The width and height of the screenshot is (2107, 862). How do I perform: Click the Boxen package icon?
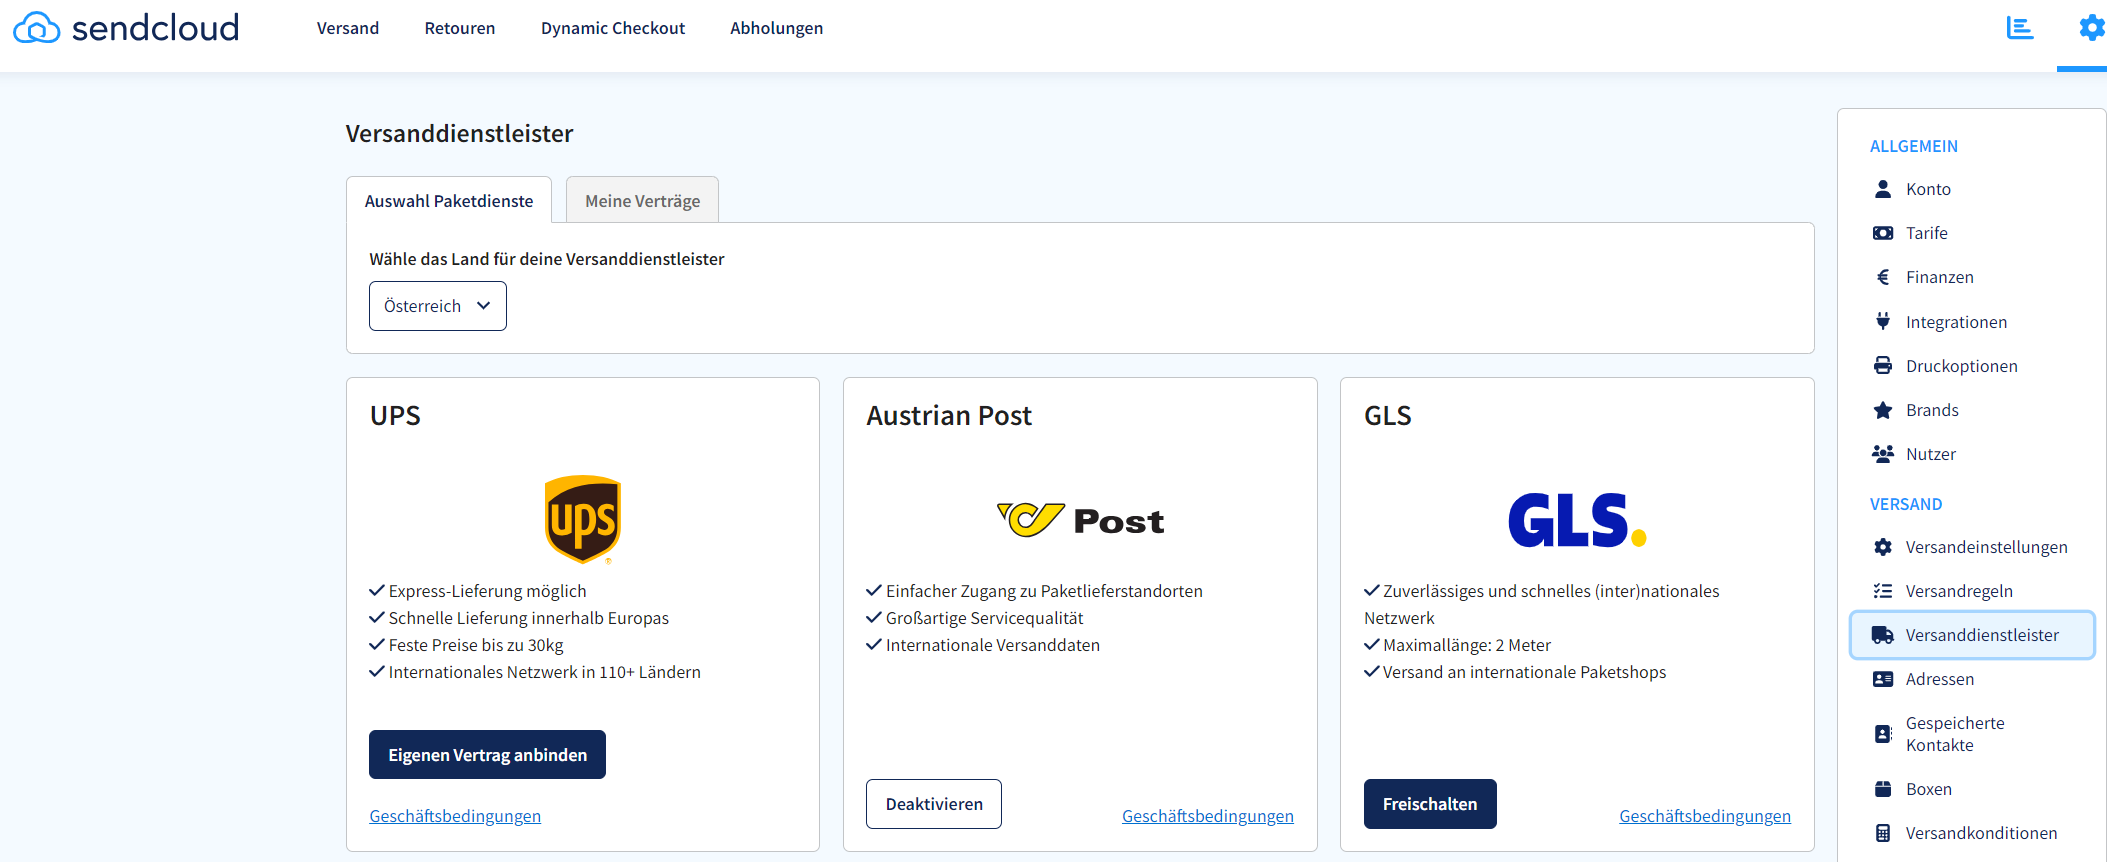point(1882,789)
